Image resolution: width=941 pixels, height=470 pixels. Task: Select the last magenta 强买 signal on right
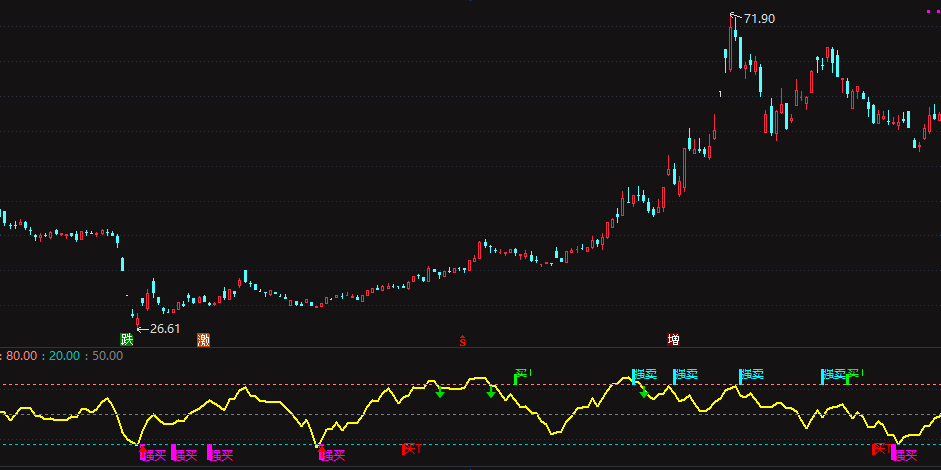(904, 455)
